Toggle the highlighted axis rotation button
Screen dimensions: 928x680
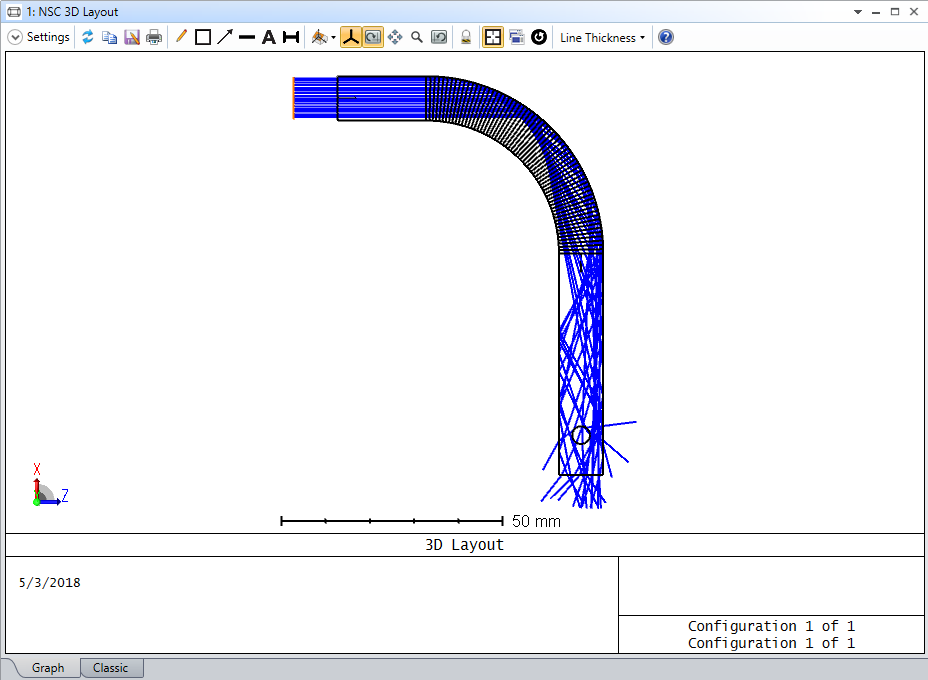350,37
